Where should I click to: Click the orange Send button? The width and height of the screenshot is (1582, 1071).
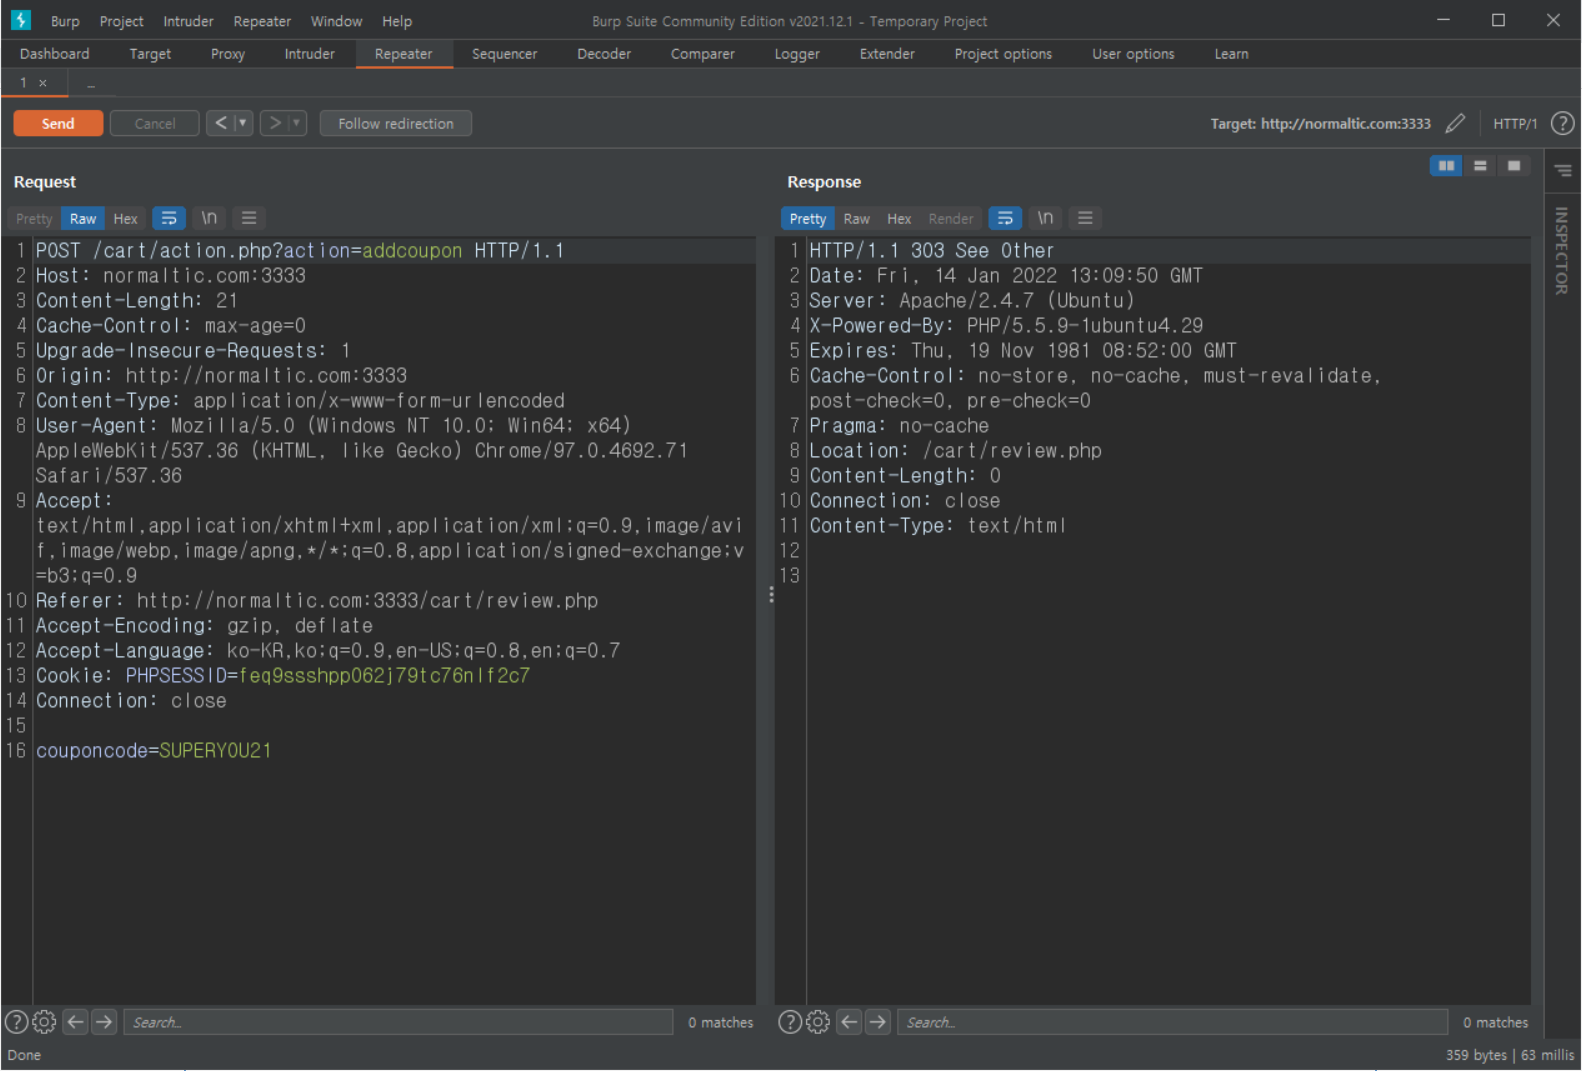(x=58, y=123)
